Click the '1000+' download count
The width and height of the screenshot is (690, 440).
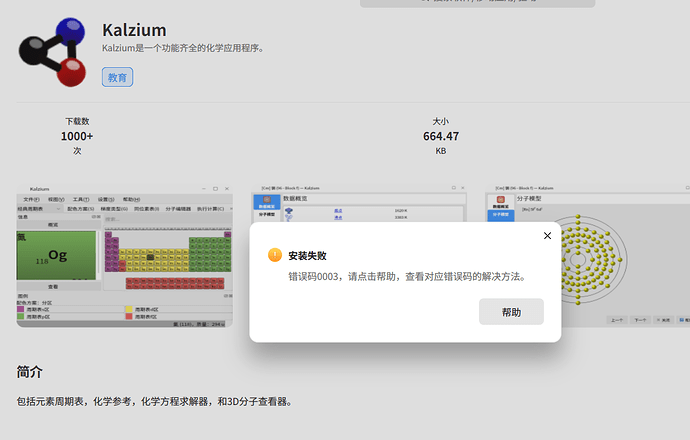pyautogui.click(x=77, y=136)
